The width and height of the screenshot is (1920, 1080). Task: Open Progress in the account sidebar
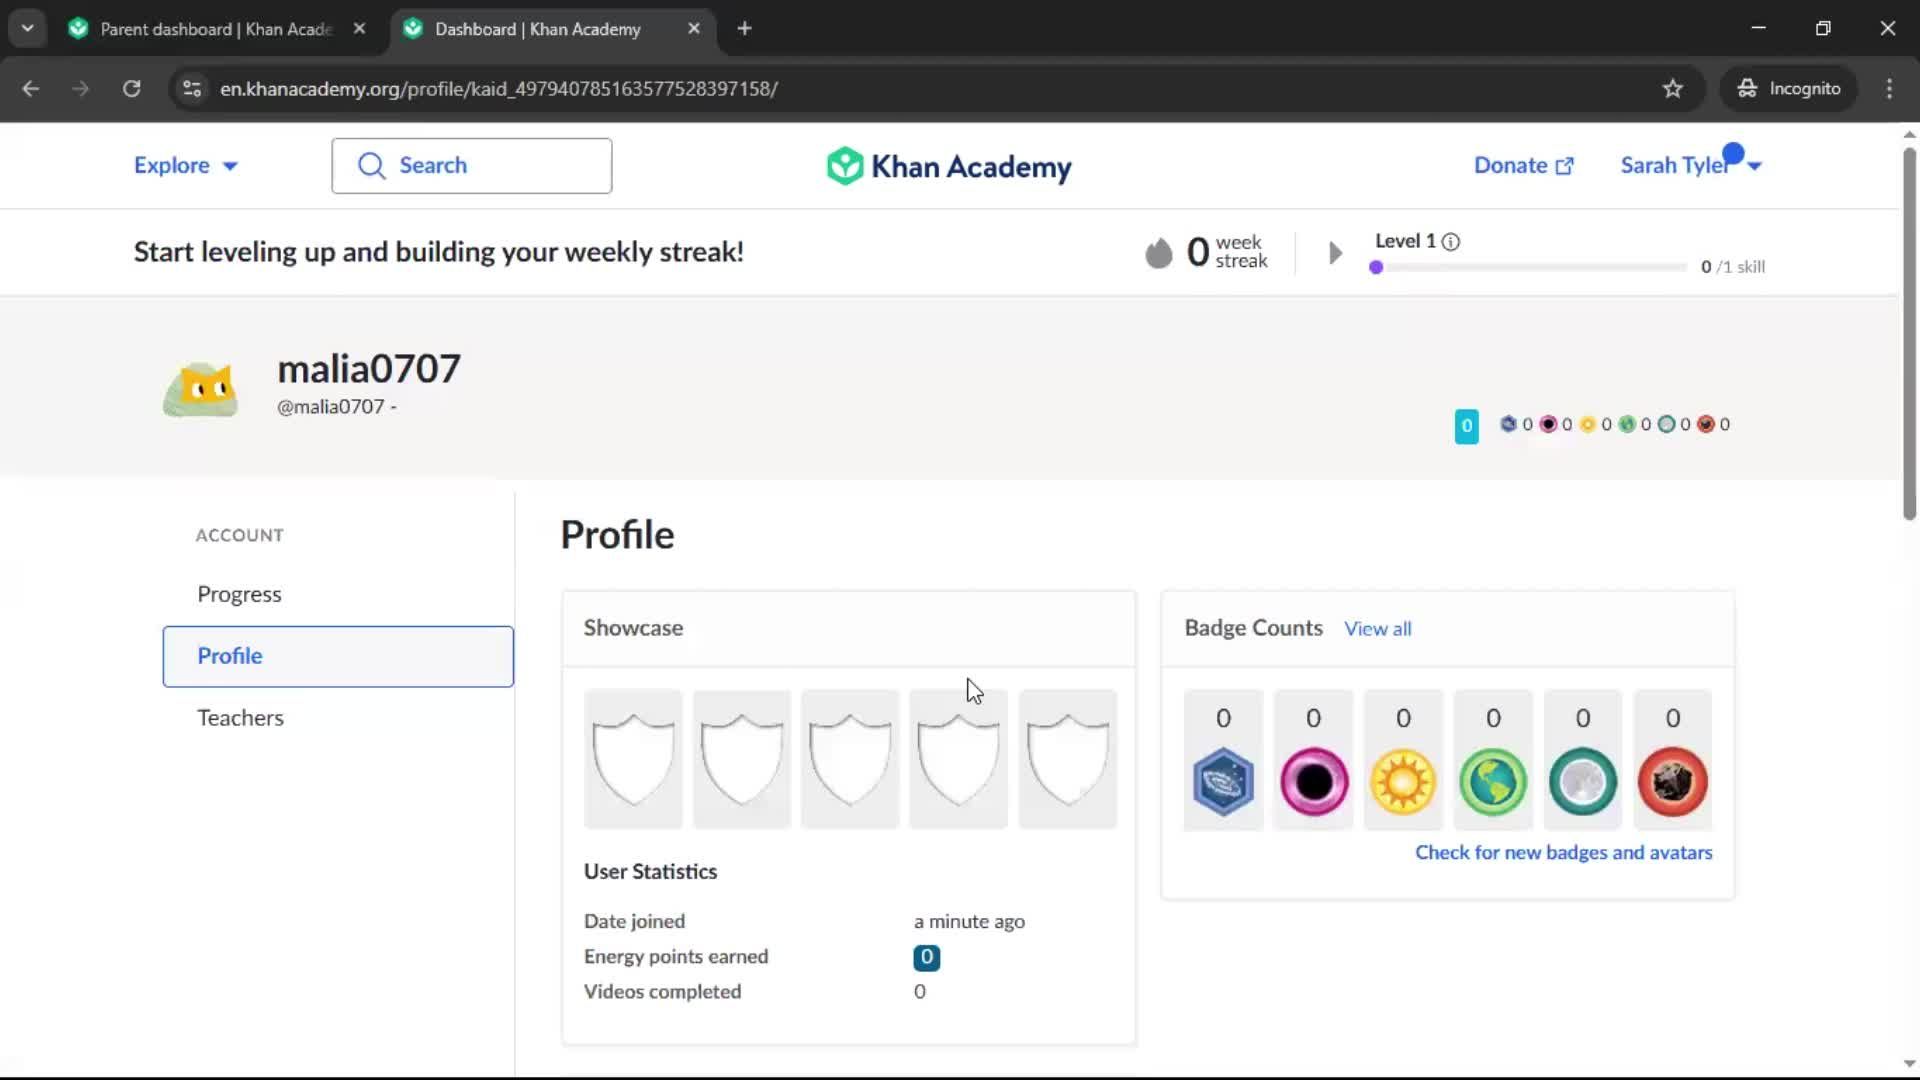pyautogui.click(x=239, y=594)
